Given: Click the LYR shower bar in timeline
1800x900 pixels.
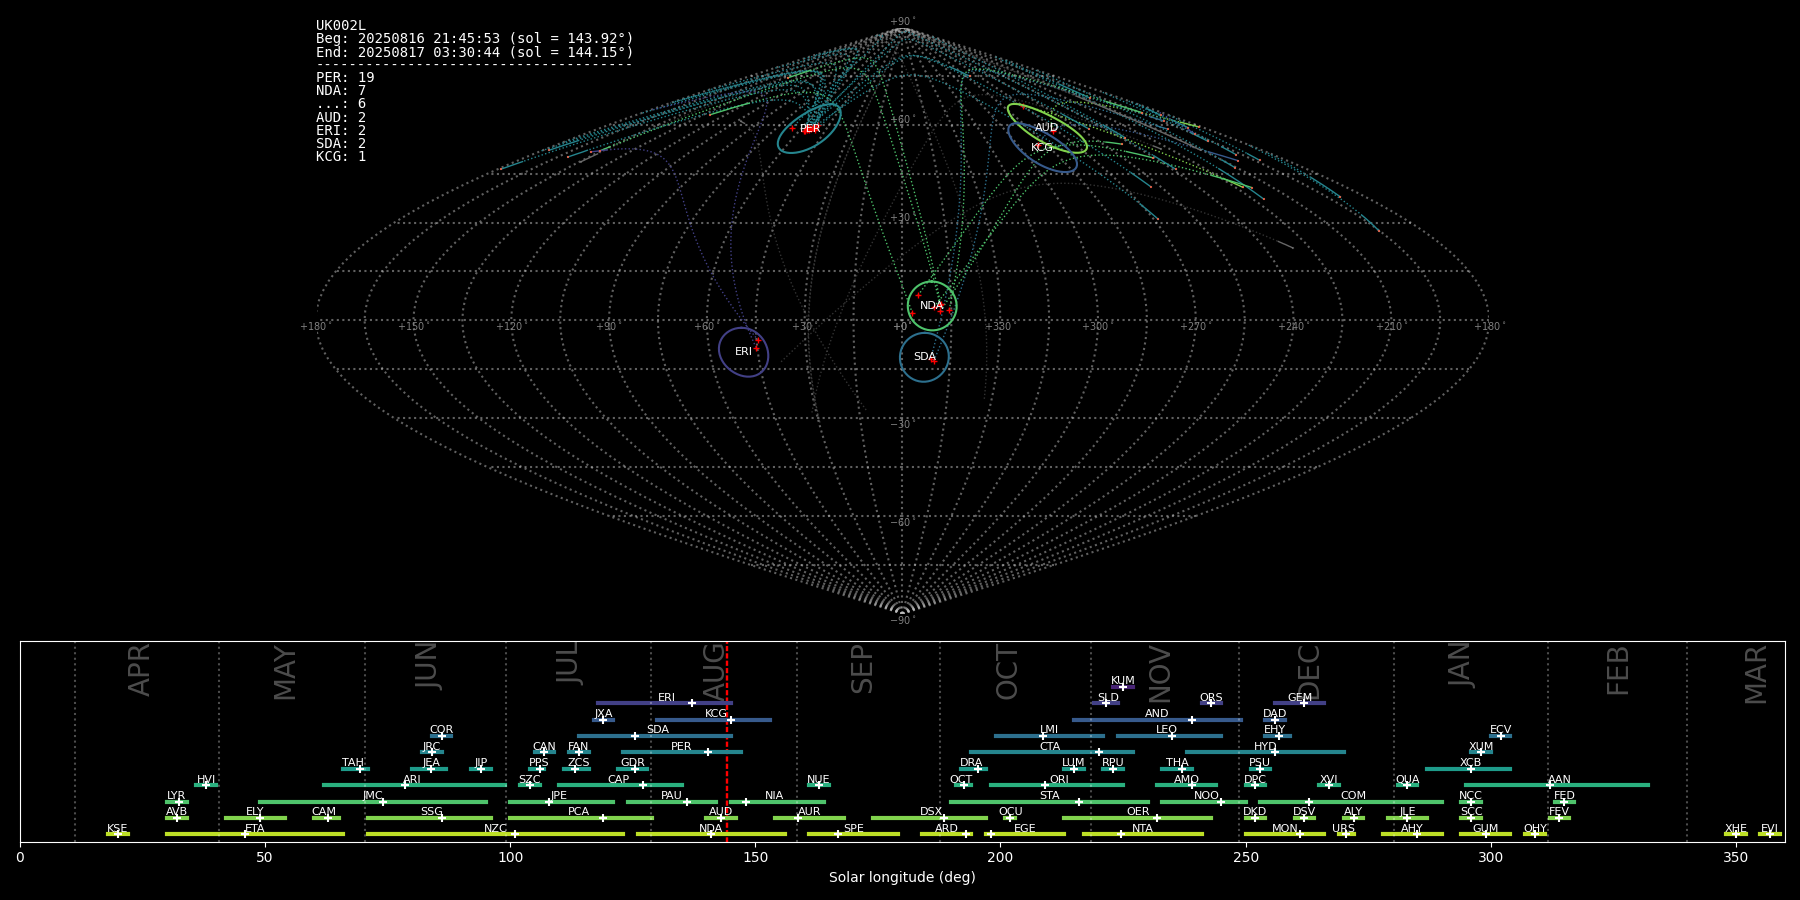Looking at the screenshot, I should click(x=177, y=801).
